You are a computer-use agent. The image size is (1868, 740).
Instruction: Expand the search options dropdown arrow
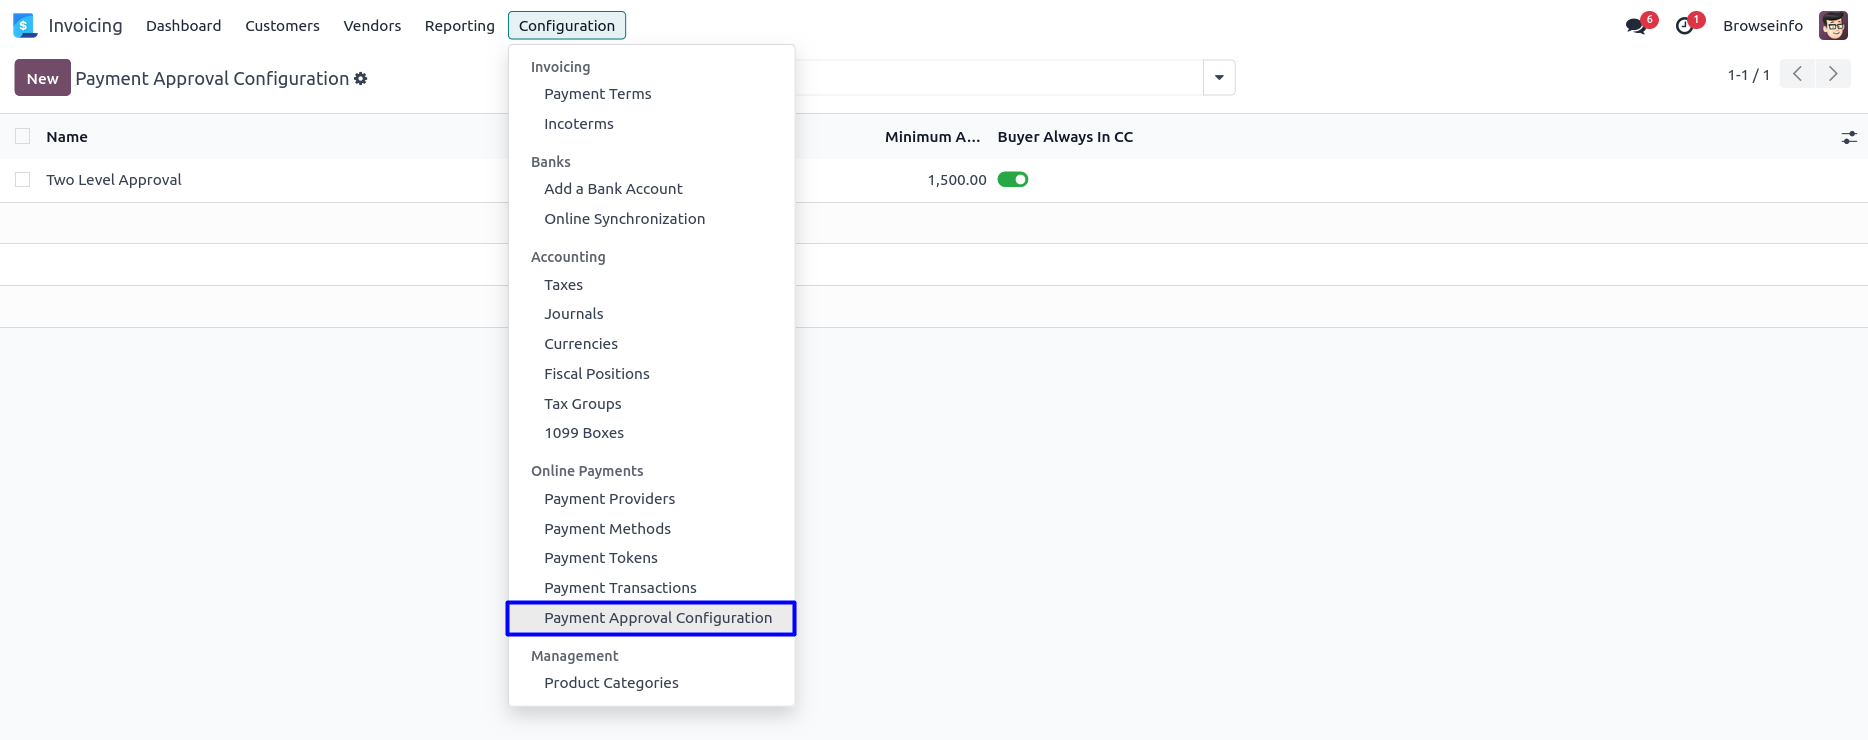1219,78
